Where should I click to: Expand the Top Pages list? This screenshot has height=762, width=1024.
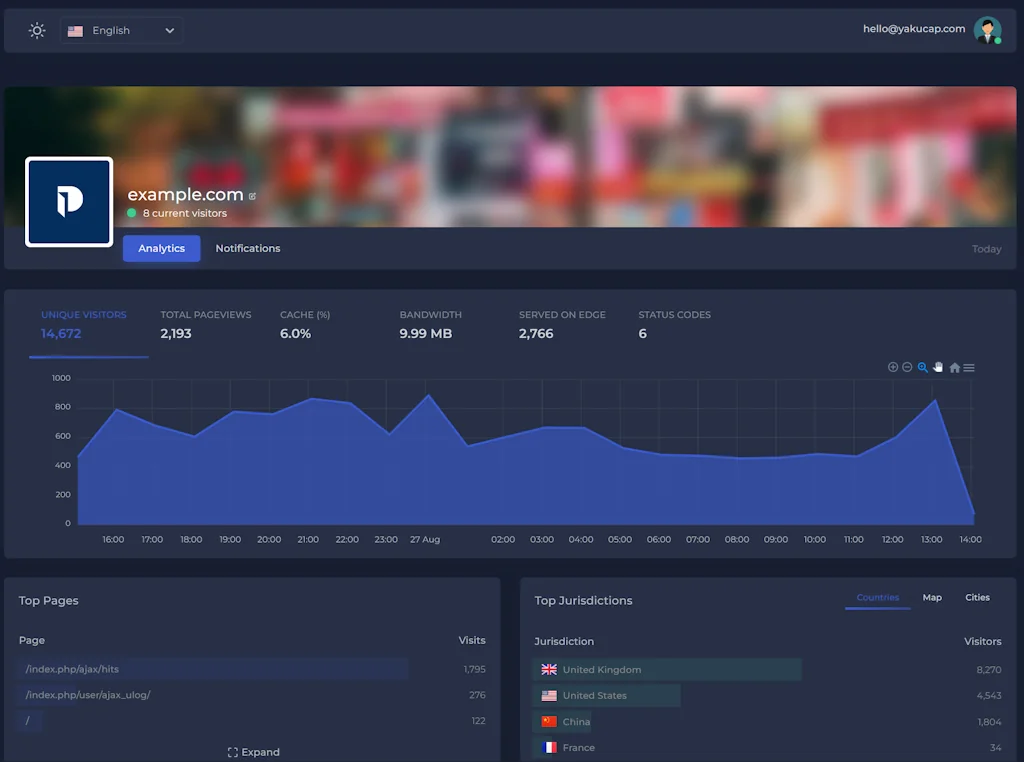254,752
